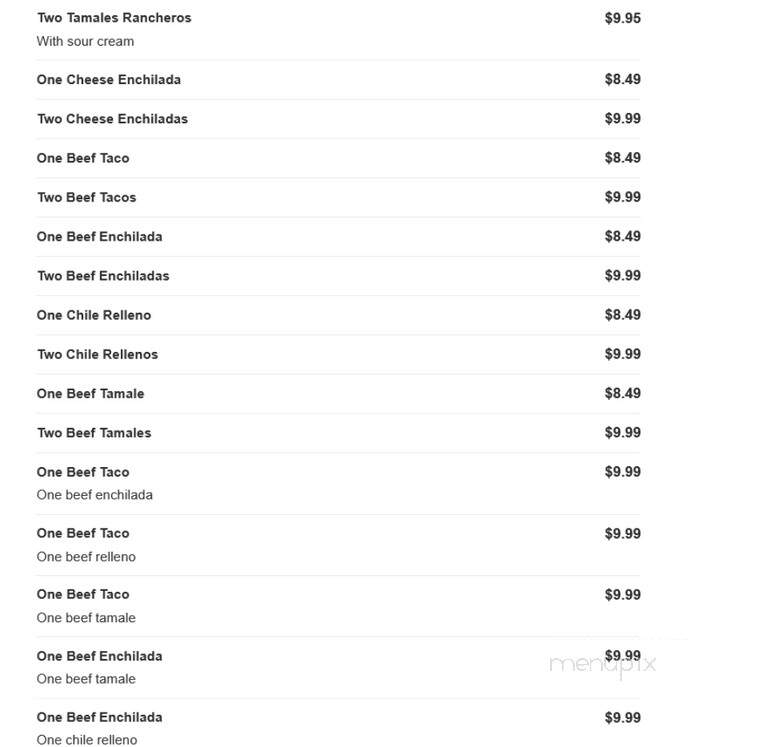Click the 'One beef enchilada' combo description
Screen dimensions: 782x747
(x=95, y=495)
